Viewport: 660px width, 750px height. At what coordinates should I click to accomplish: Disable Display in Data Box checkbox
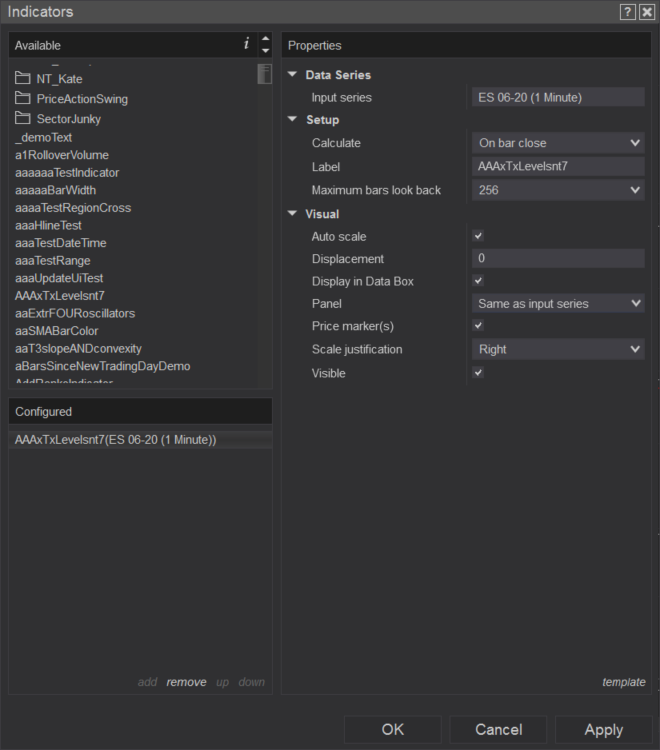tap(478, 281)
